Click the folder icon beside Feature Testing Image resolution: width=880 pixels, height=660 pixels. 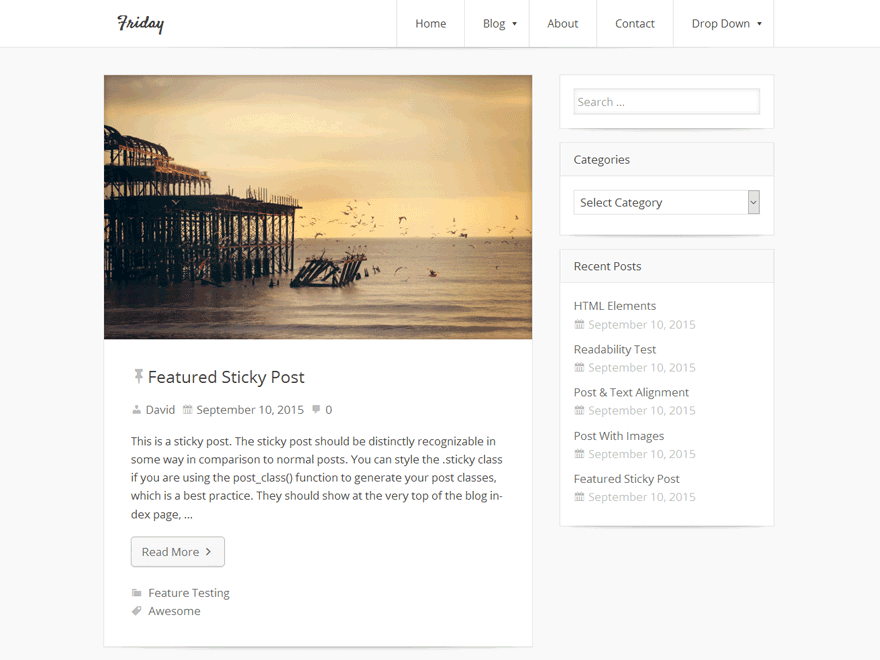[x=137, y=593]
